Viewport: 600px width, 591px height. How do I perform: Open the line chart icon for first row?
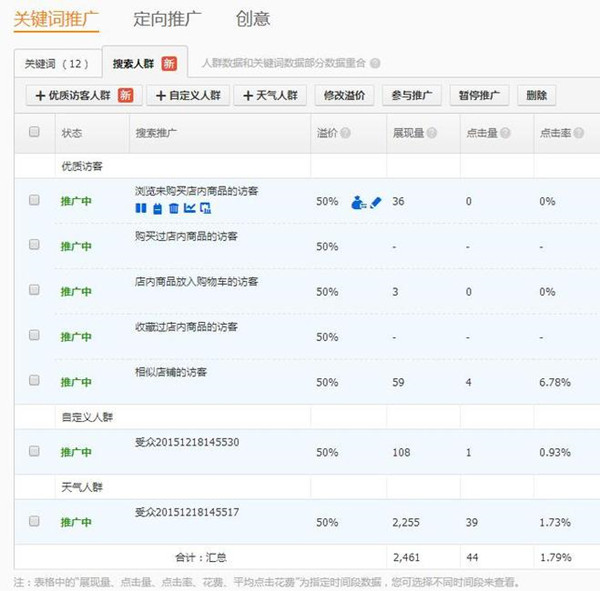coord(189,208)
